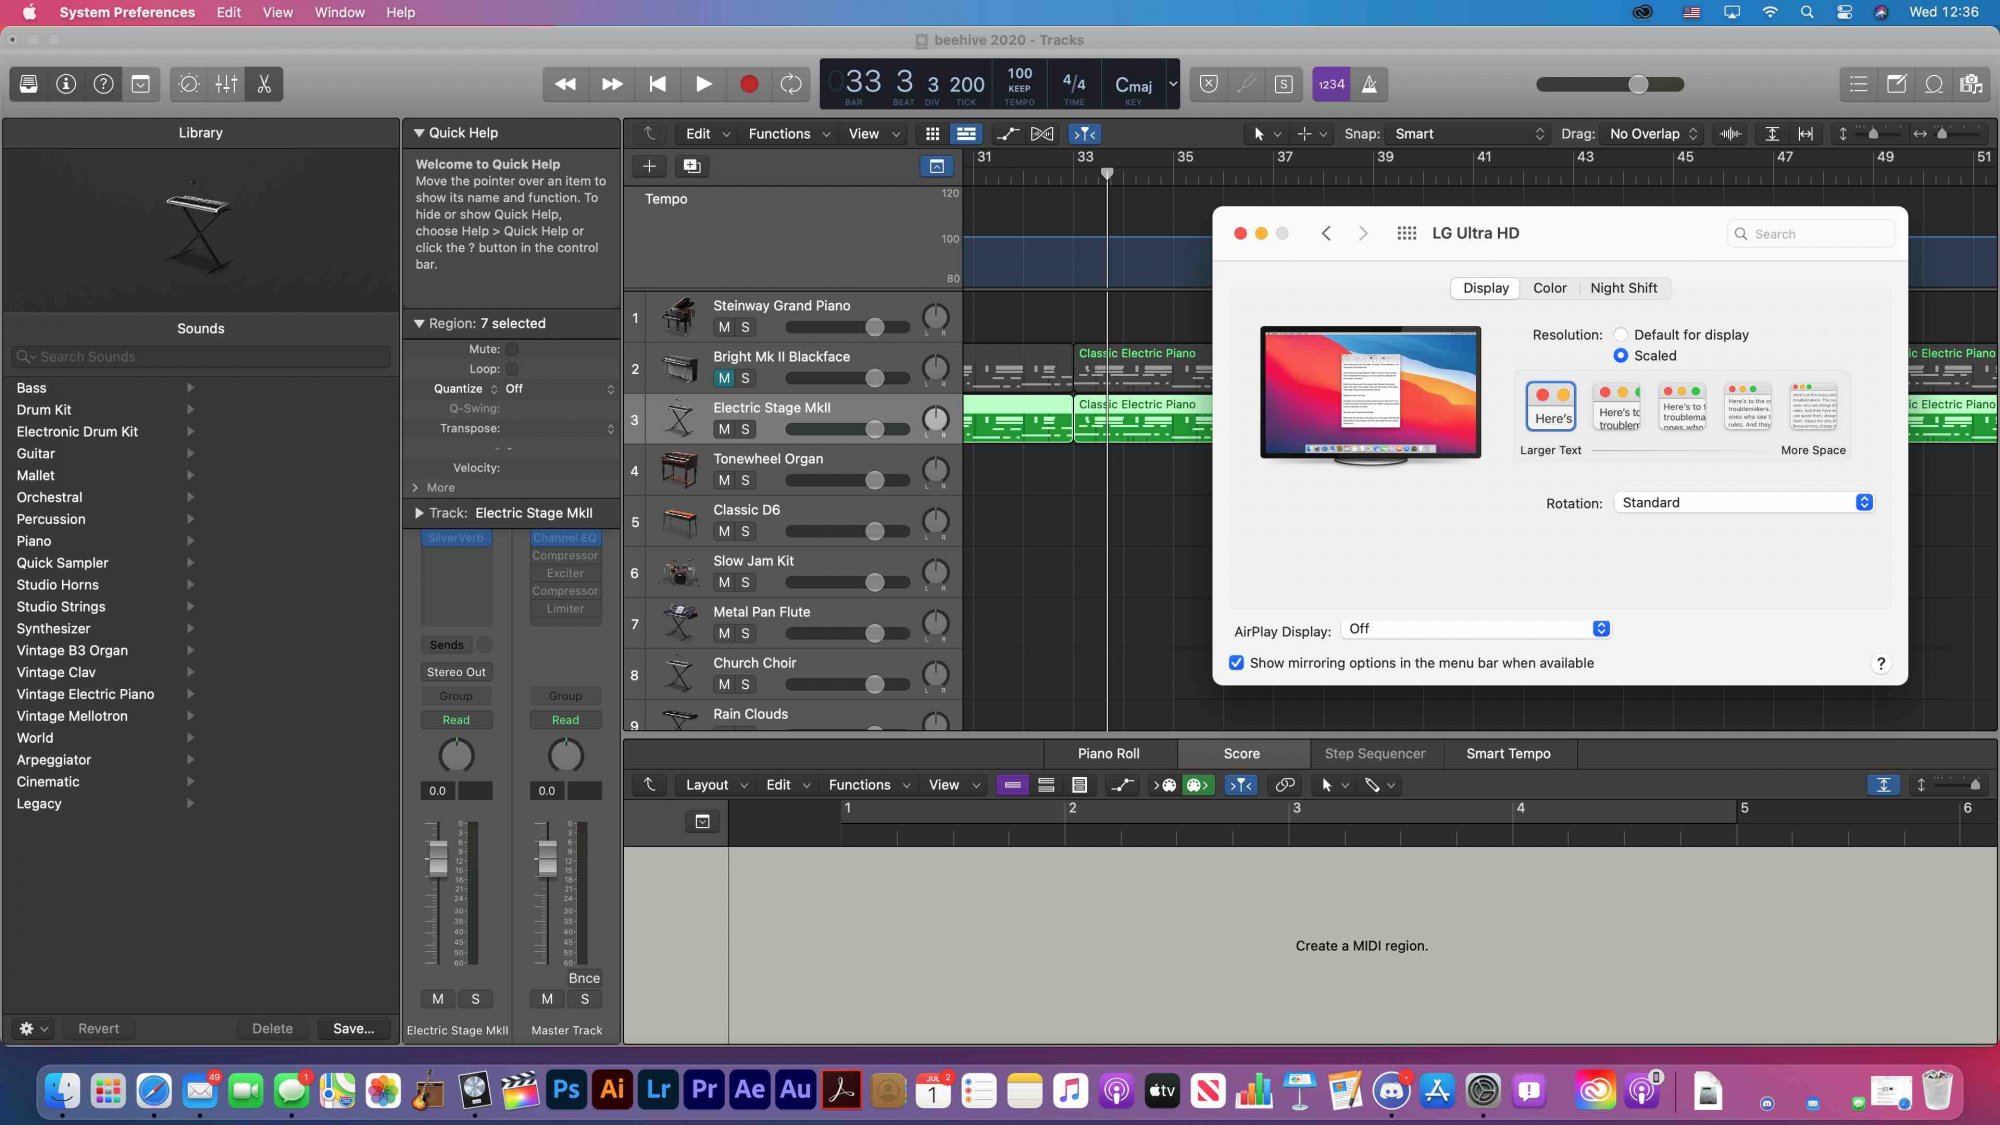Click the Search Sounds field
Viewport: 2000px width, 1125px height.
[x=200, y=357]
